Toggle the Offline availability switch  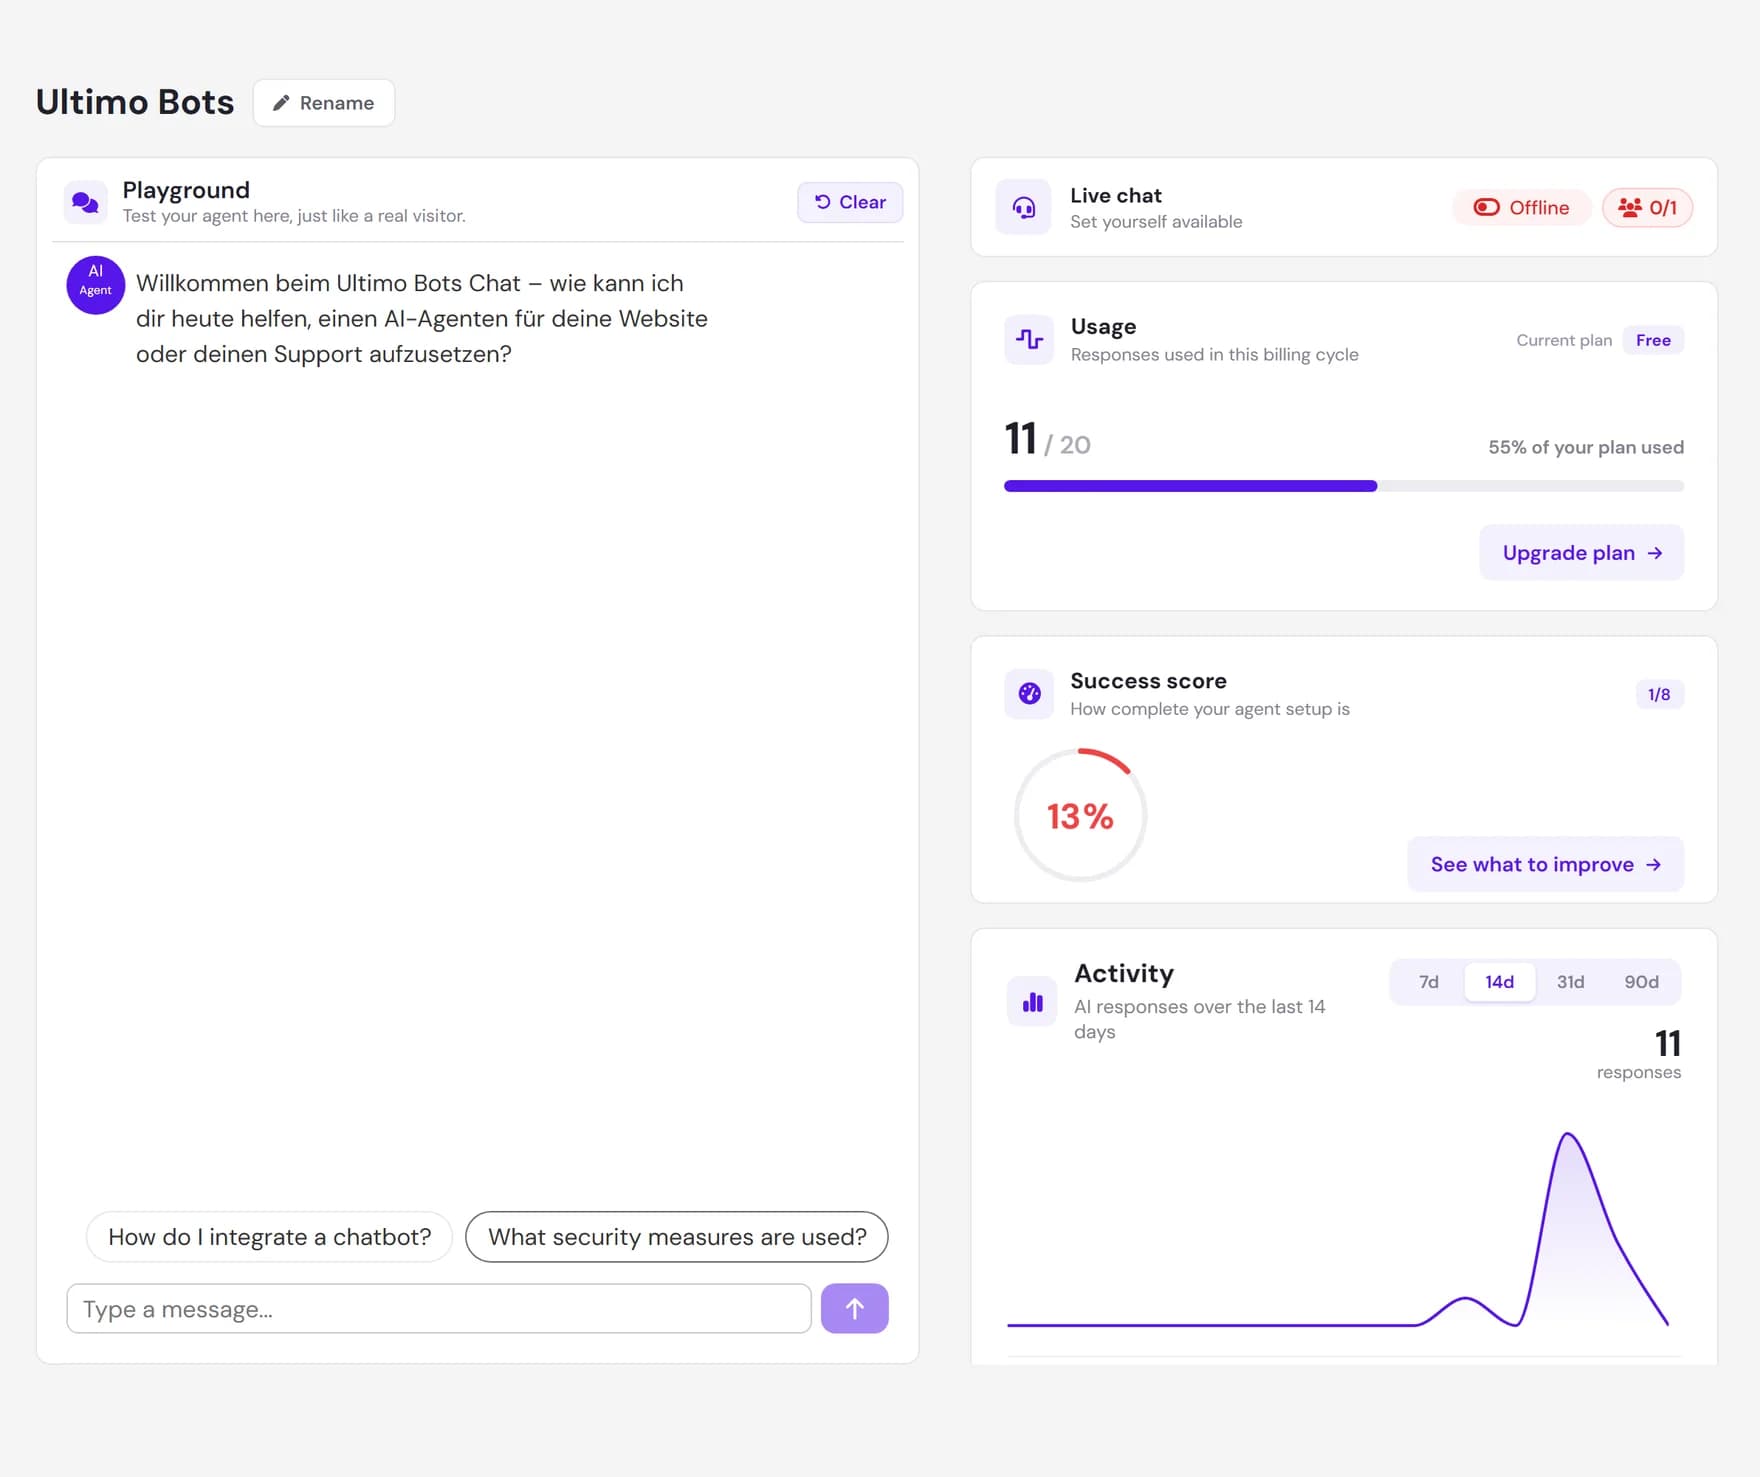pos(1521,207)
